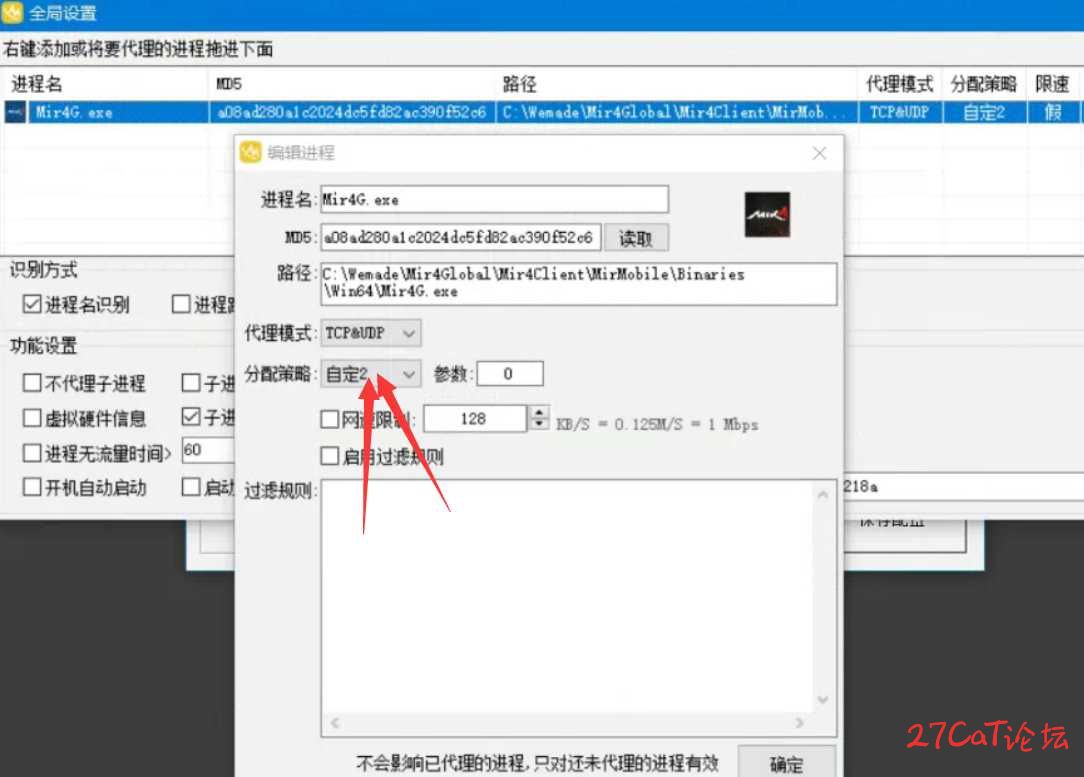This screenshot has width=1084, height=777.
Task: Click the MD5 input field in the edit dialog
Action: tap(460, 238)
